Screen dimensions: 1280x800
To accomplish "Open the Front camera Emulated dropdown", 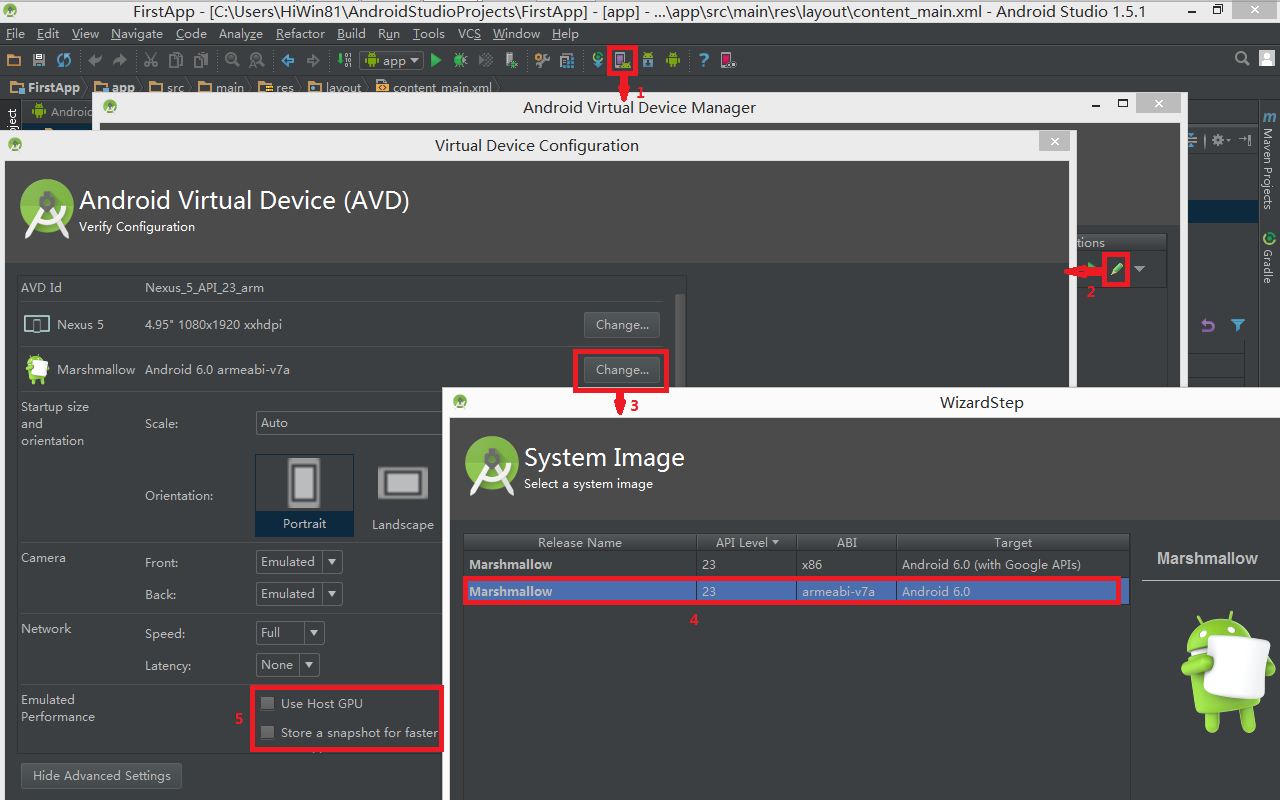I will pyautogui.click(x=299, y=562).
